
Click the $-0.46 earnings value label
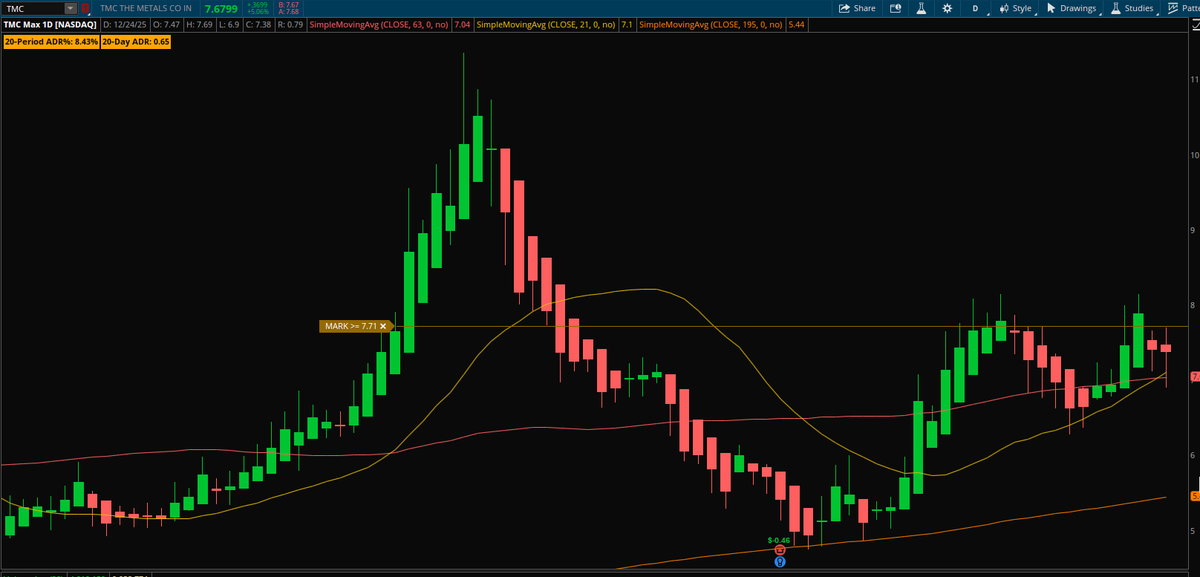[779, 540]
